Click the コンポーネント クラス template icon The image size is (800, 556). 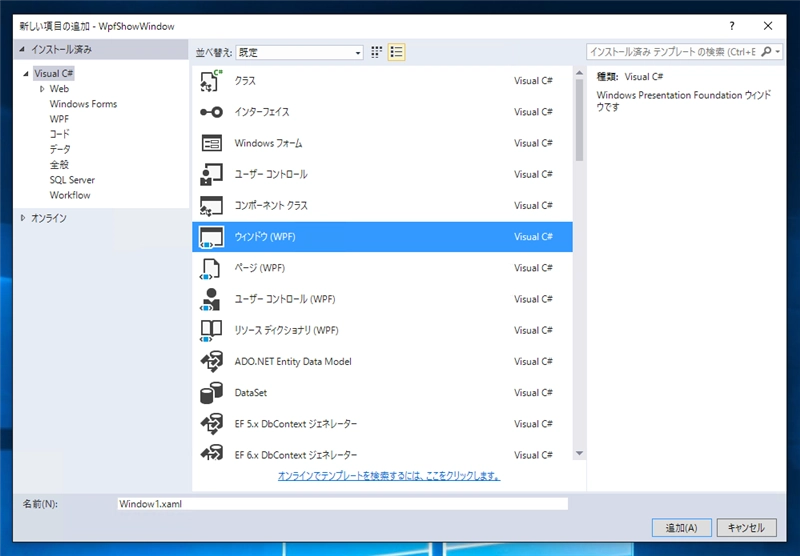(x=211, y=206)
